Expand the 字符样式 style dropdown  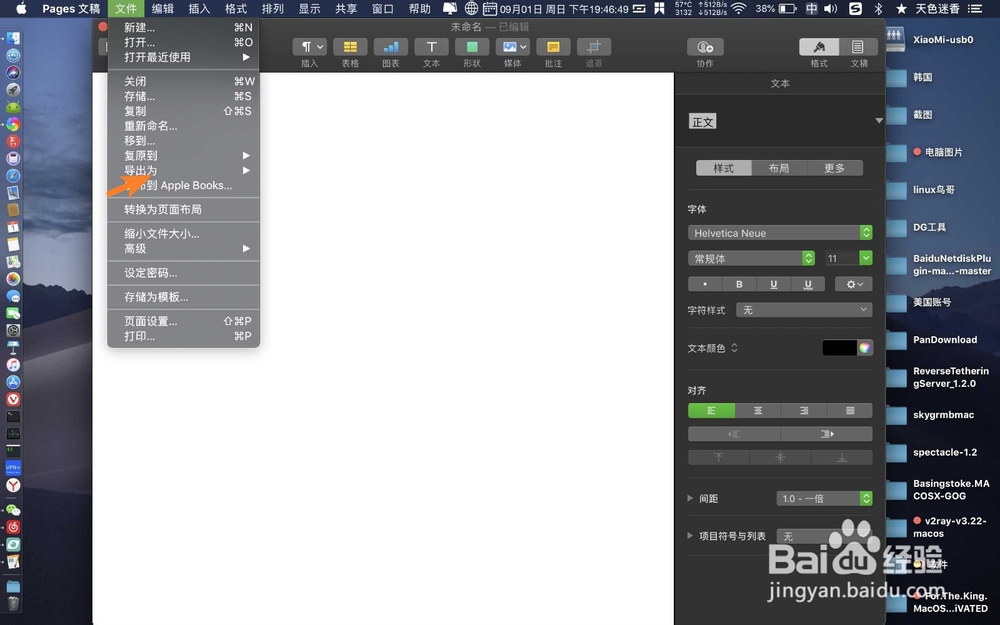803,309
